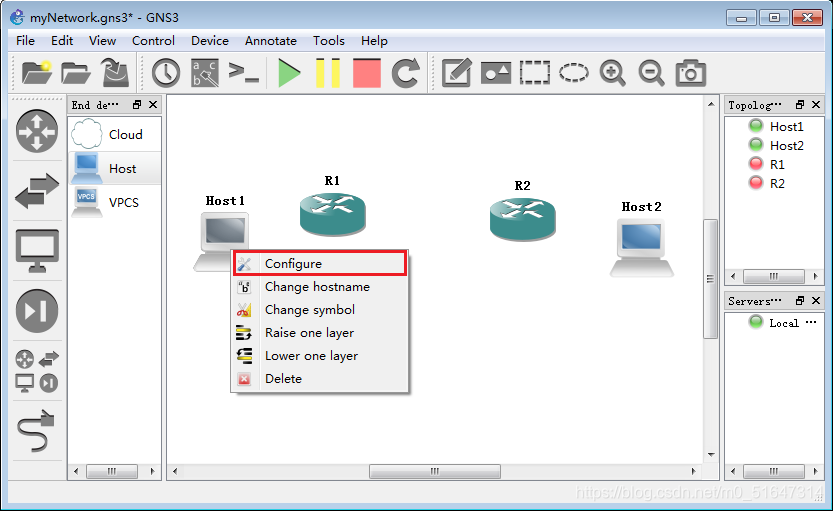Open the Control menu
The image size is (833, 511).
tap(153, 41)
